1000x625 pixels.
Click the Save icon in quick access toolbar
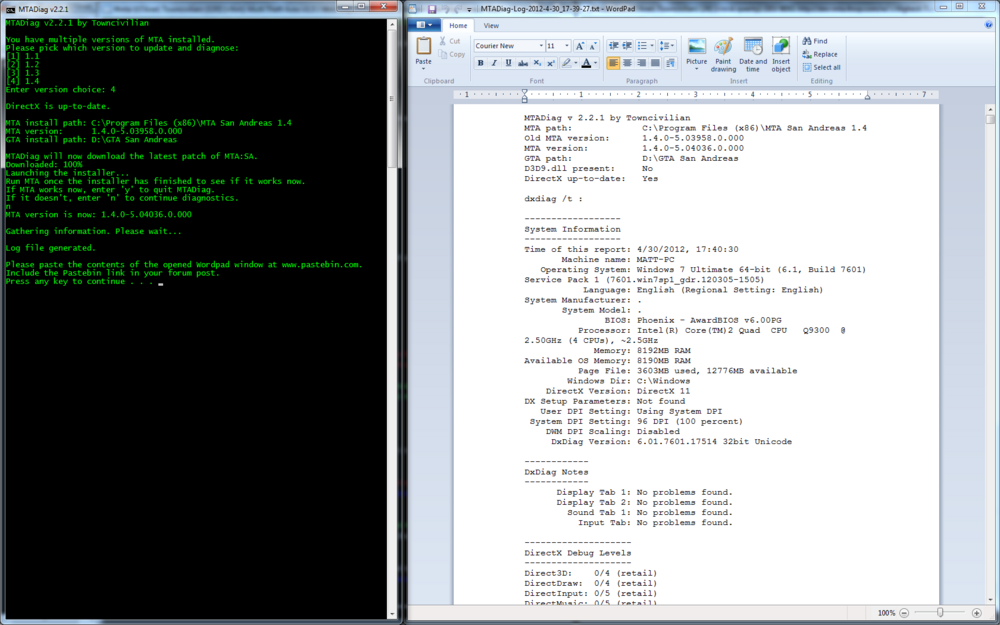[431, 8]
